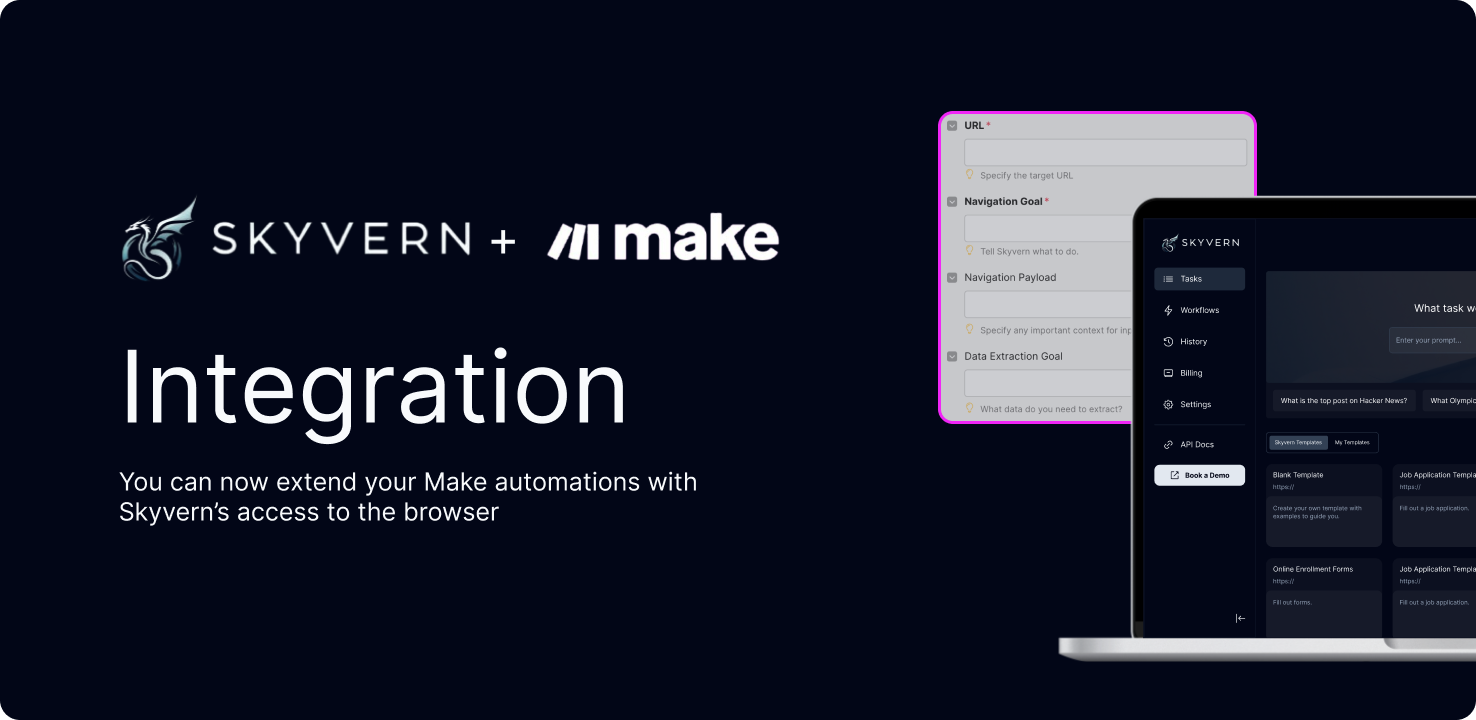The width and height of the screenshot is (1476, 720).
Task: Collapse the Data Extraction Goal field toggle
Action: pyautogui.click(x=952, y=357)
